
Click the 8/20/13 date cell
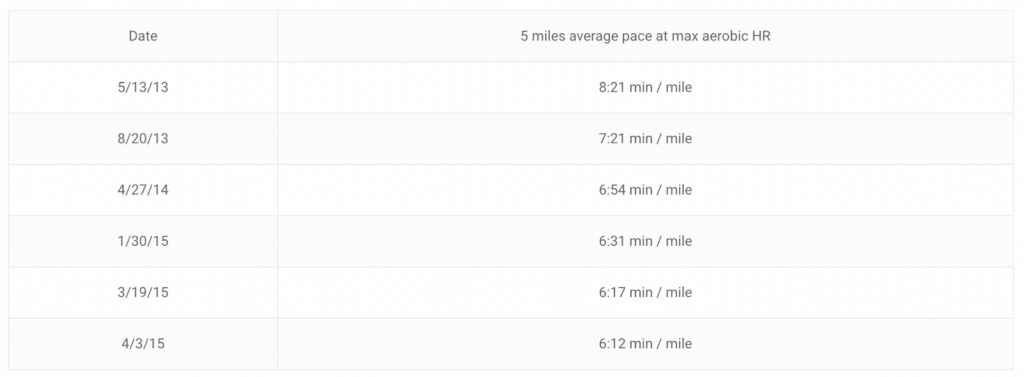tap(143, 139)
